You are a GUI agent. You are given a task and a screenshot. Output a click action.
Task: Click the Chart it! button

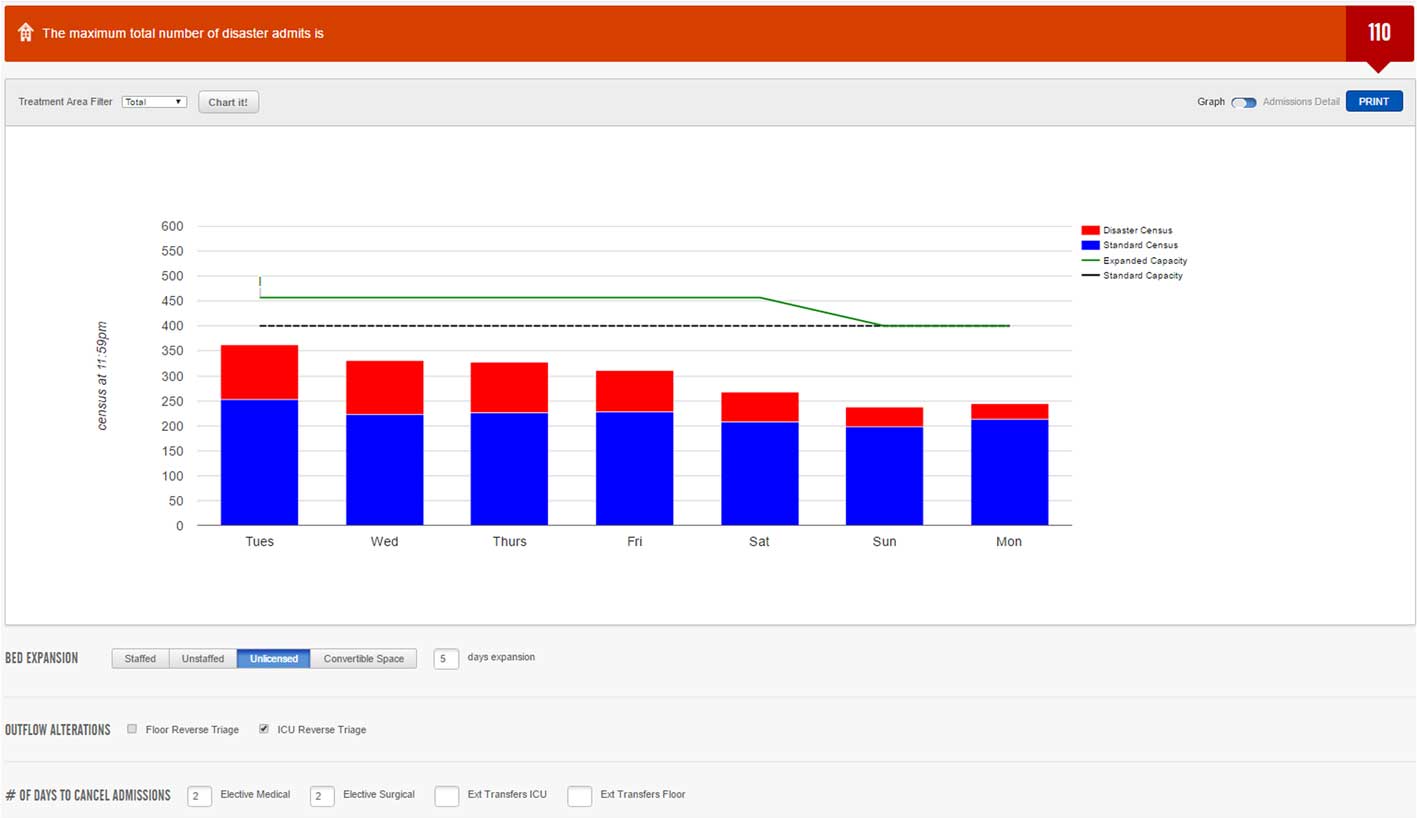pos(228,102)
